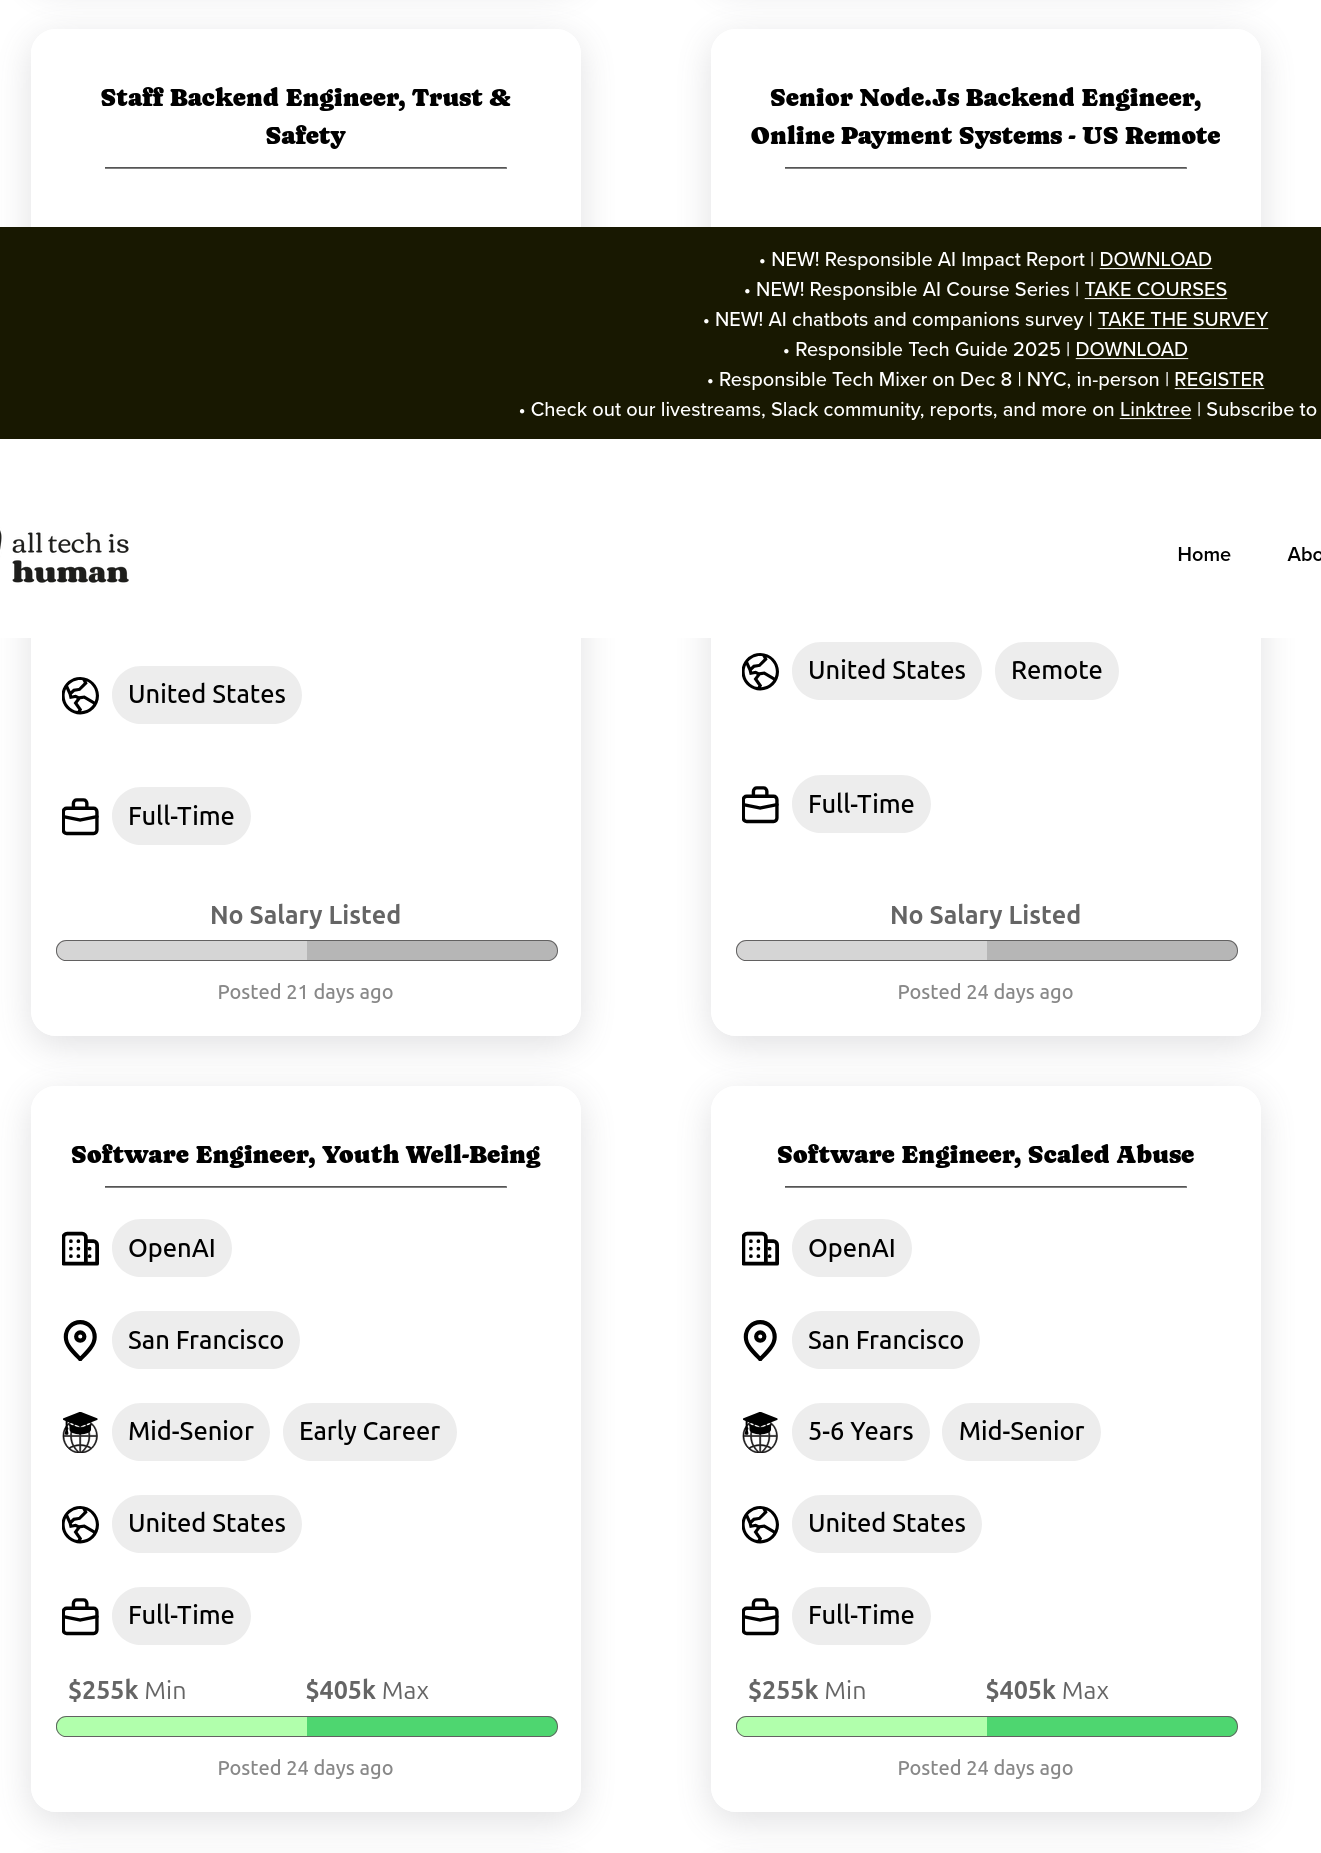Viewport: 1321px width, 1853px height.
Task: Click the Remote location tag
Action: [1056, 671]
